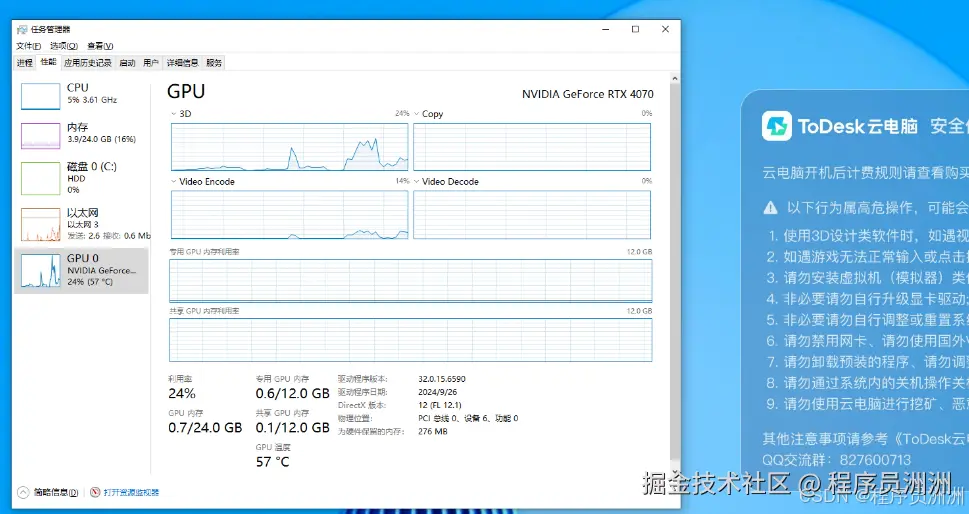
Task: Click the 57 °C GPU temperature value
Action: [x=273, y=461]
